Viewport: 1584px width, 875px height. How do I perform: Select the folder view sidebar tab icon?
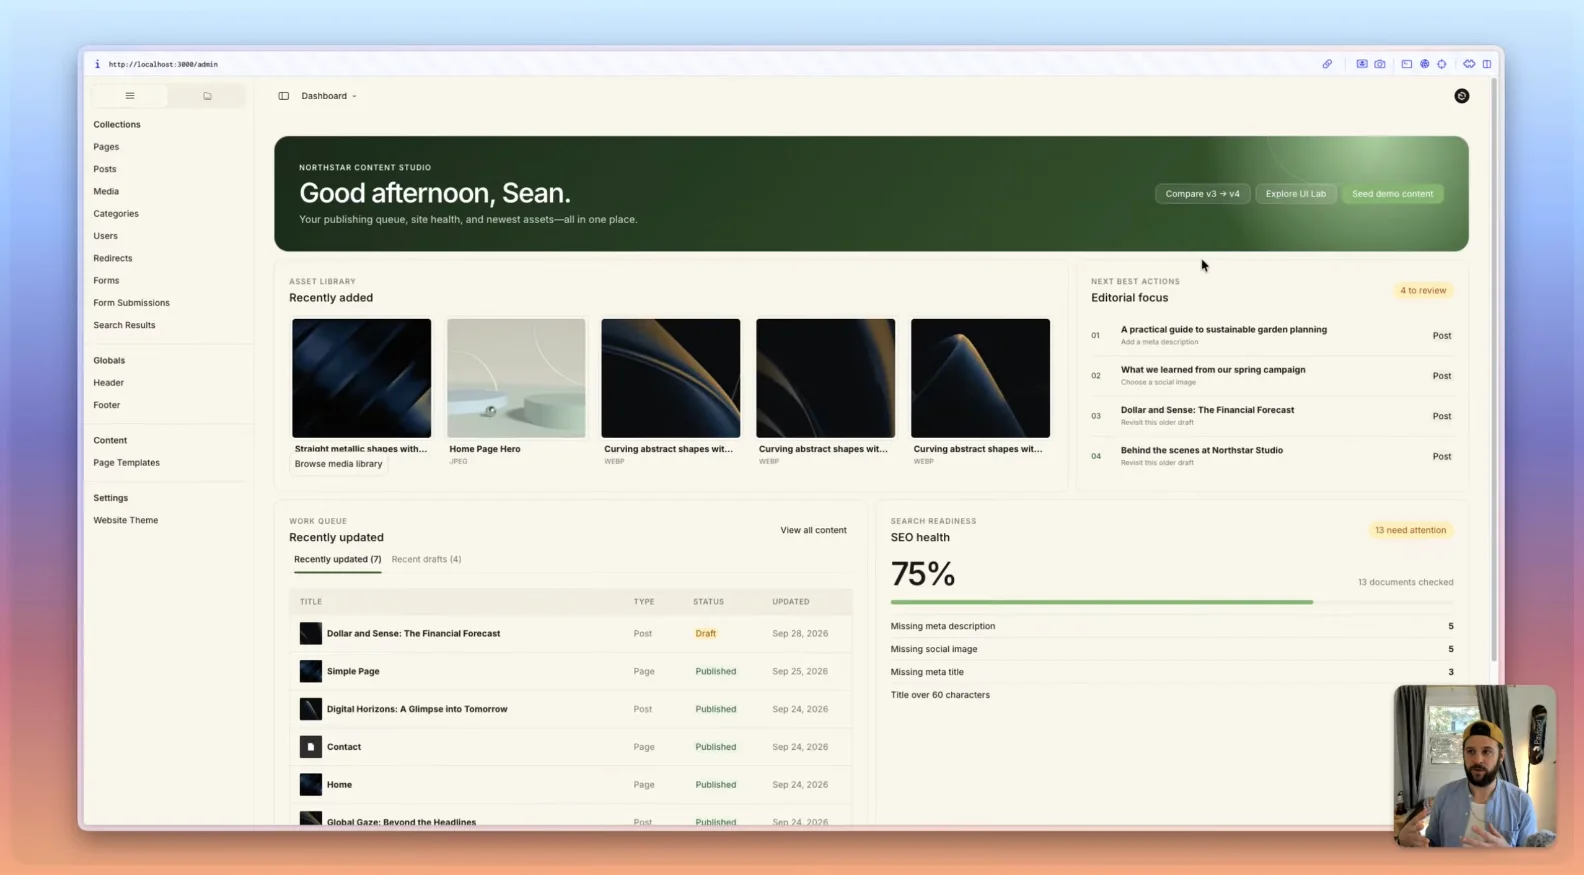(207, 96)
